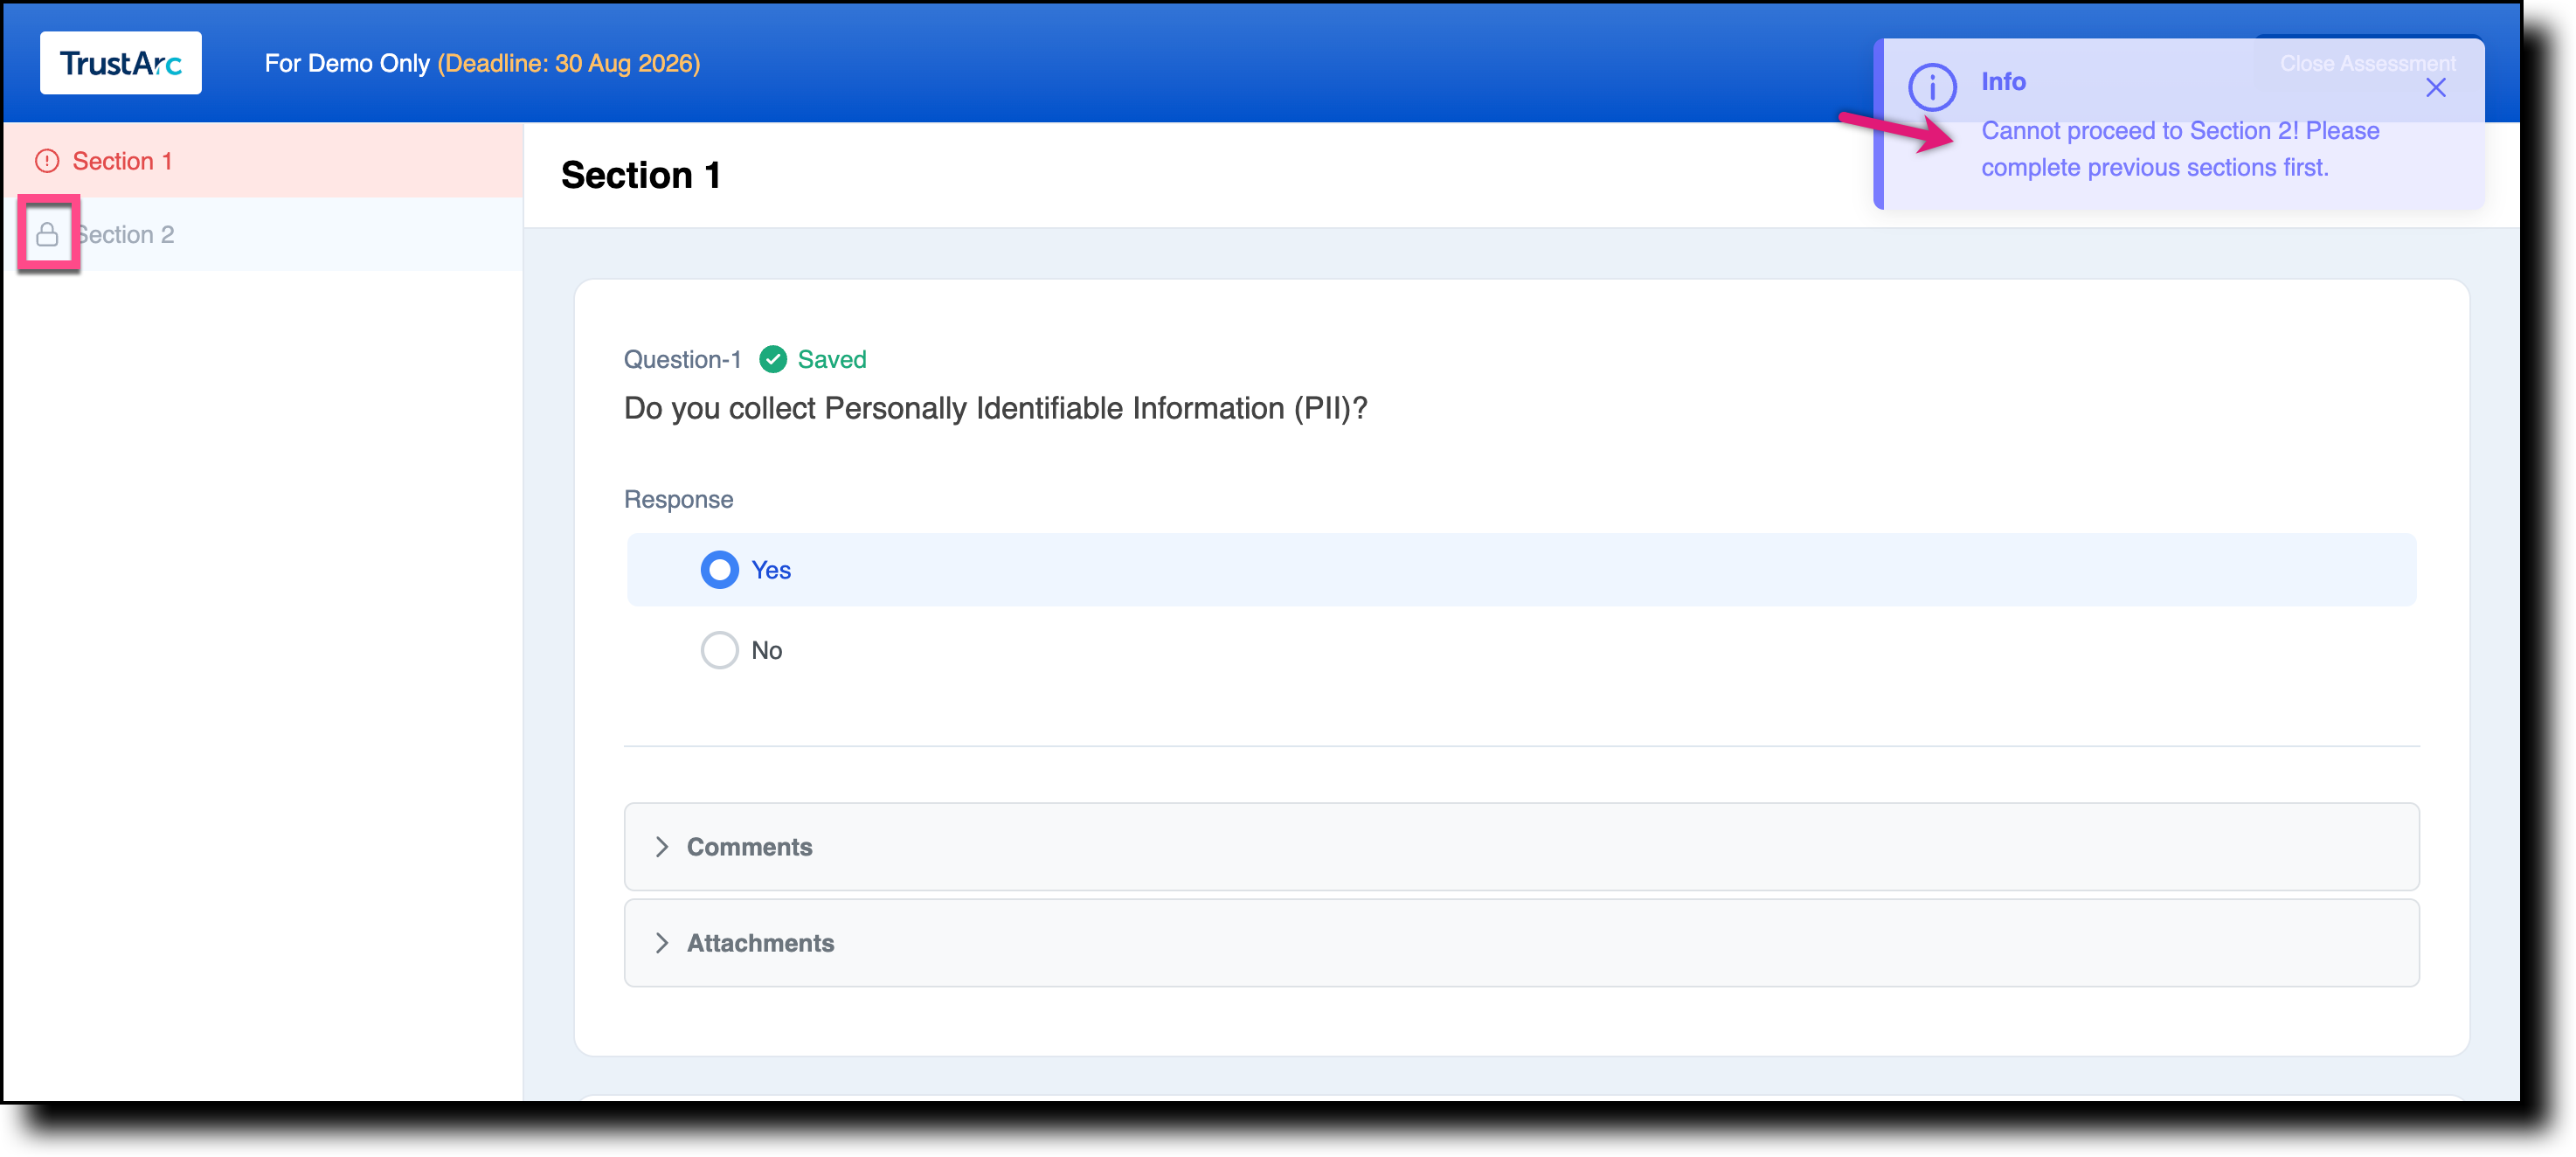Select the Yes radio button
The height and width of the screenshot is (1157, 2576).
click(719, 570)
